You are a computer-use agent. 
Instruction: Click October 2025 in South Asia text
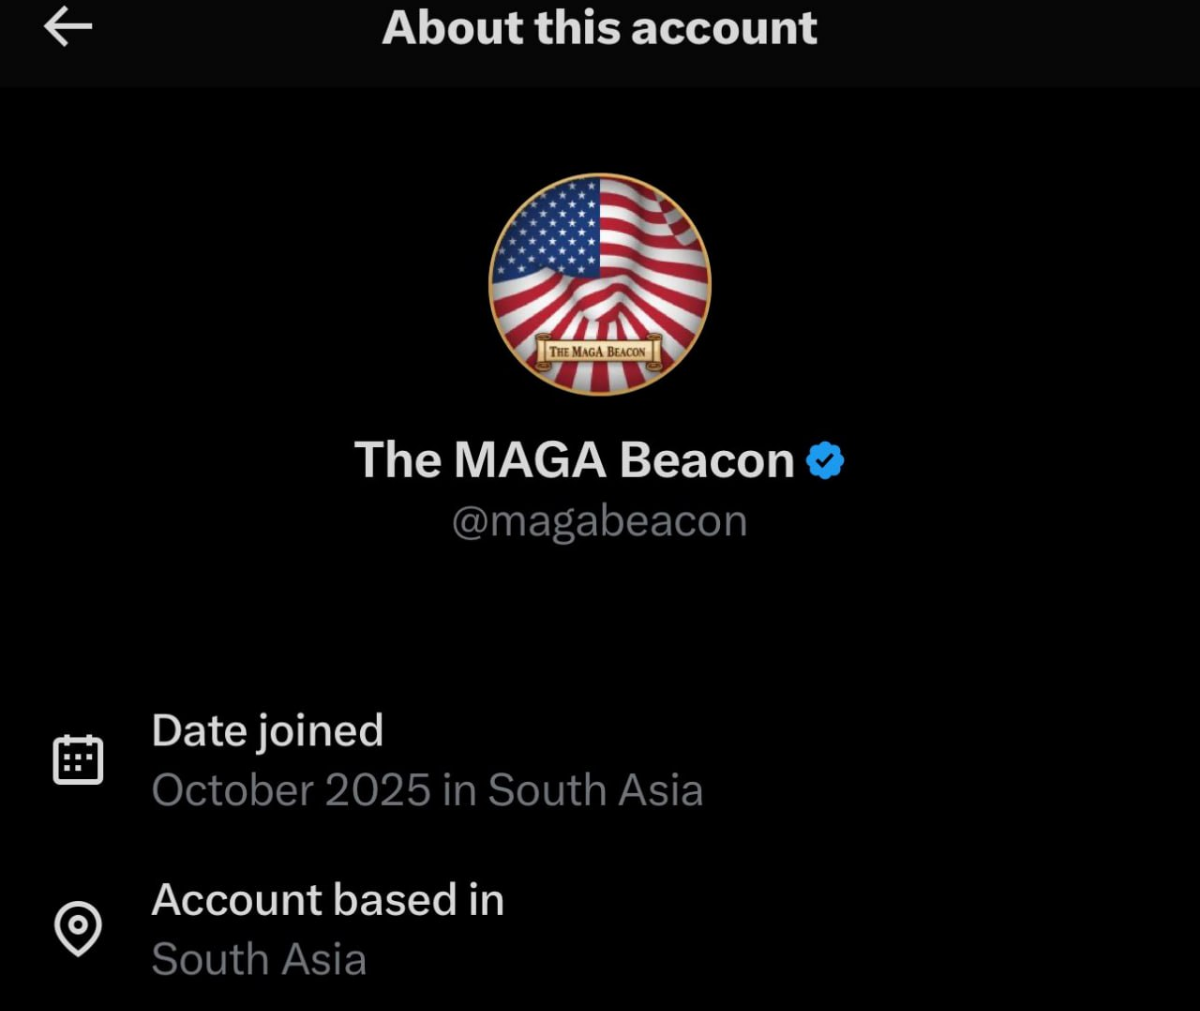428,789
